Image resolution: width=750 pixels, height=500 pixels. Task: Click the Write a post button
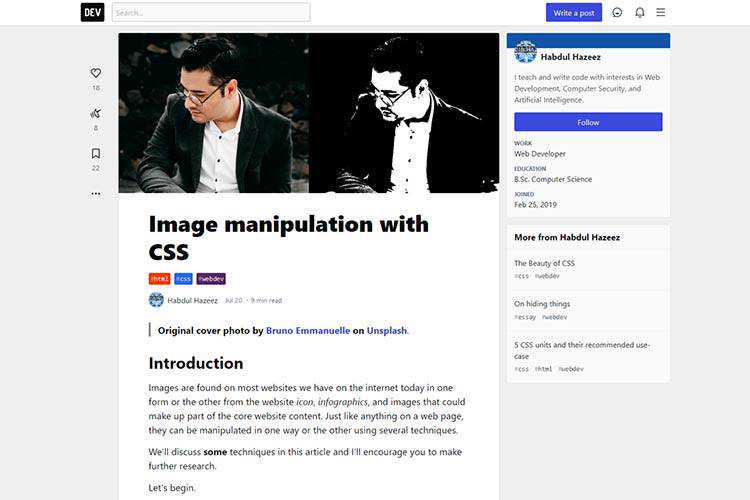(x=574, y=13)
